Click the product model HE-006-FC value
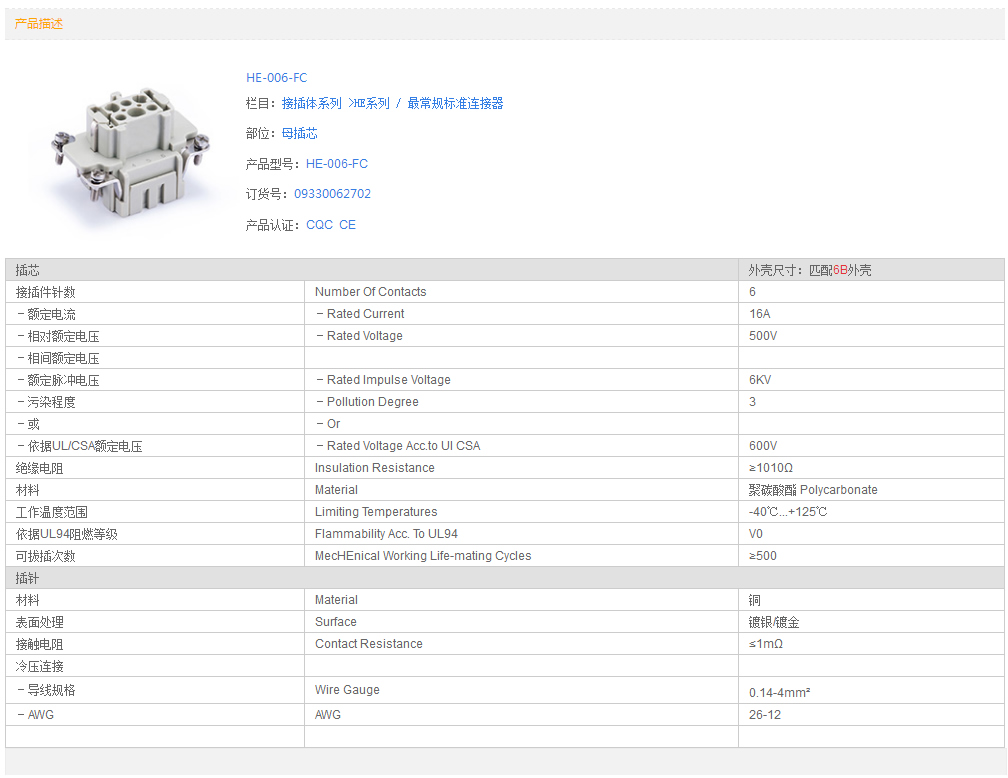This screenshot has height=778, width=1008. point(337,164)
